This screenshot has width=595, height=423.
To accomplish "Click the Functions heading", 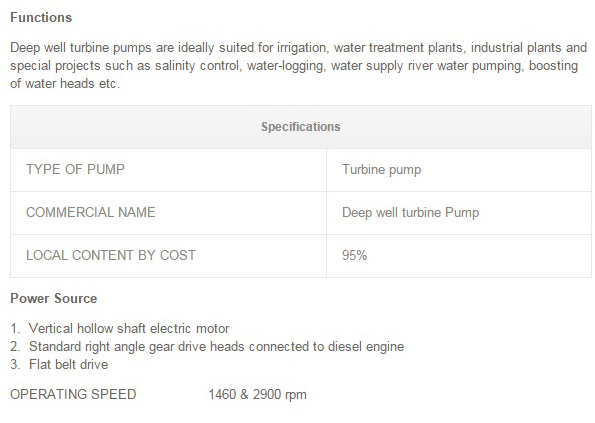I will pos(41,17).
